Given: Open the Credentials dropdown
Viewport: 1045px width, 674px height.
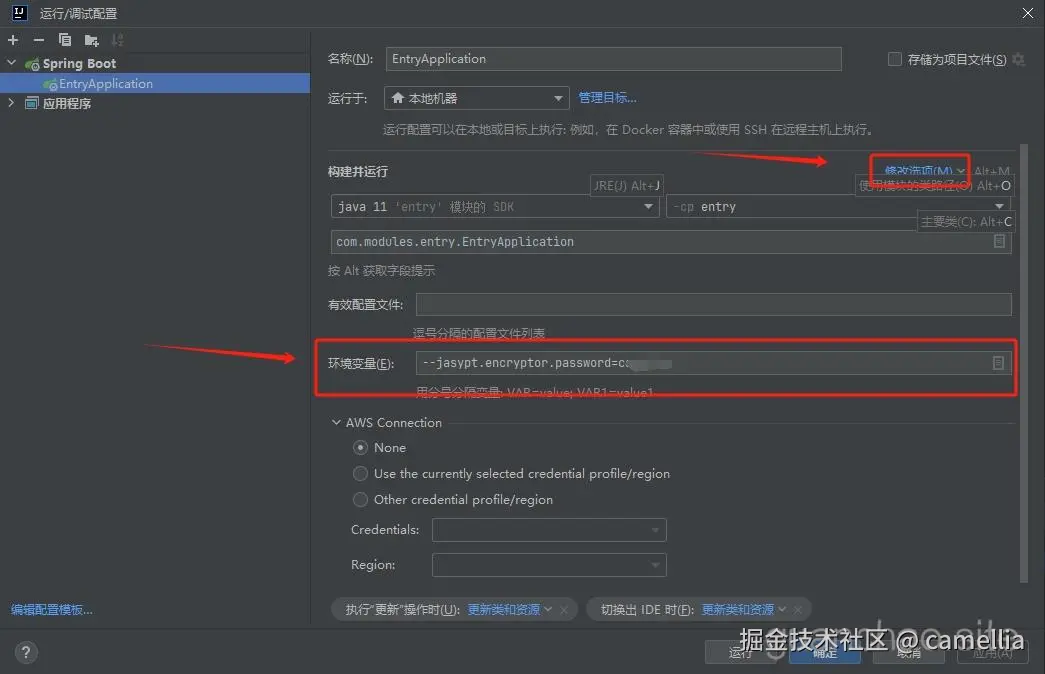Looking at the screenshot, I should point(549,530).
